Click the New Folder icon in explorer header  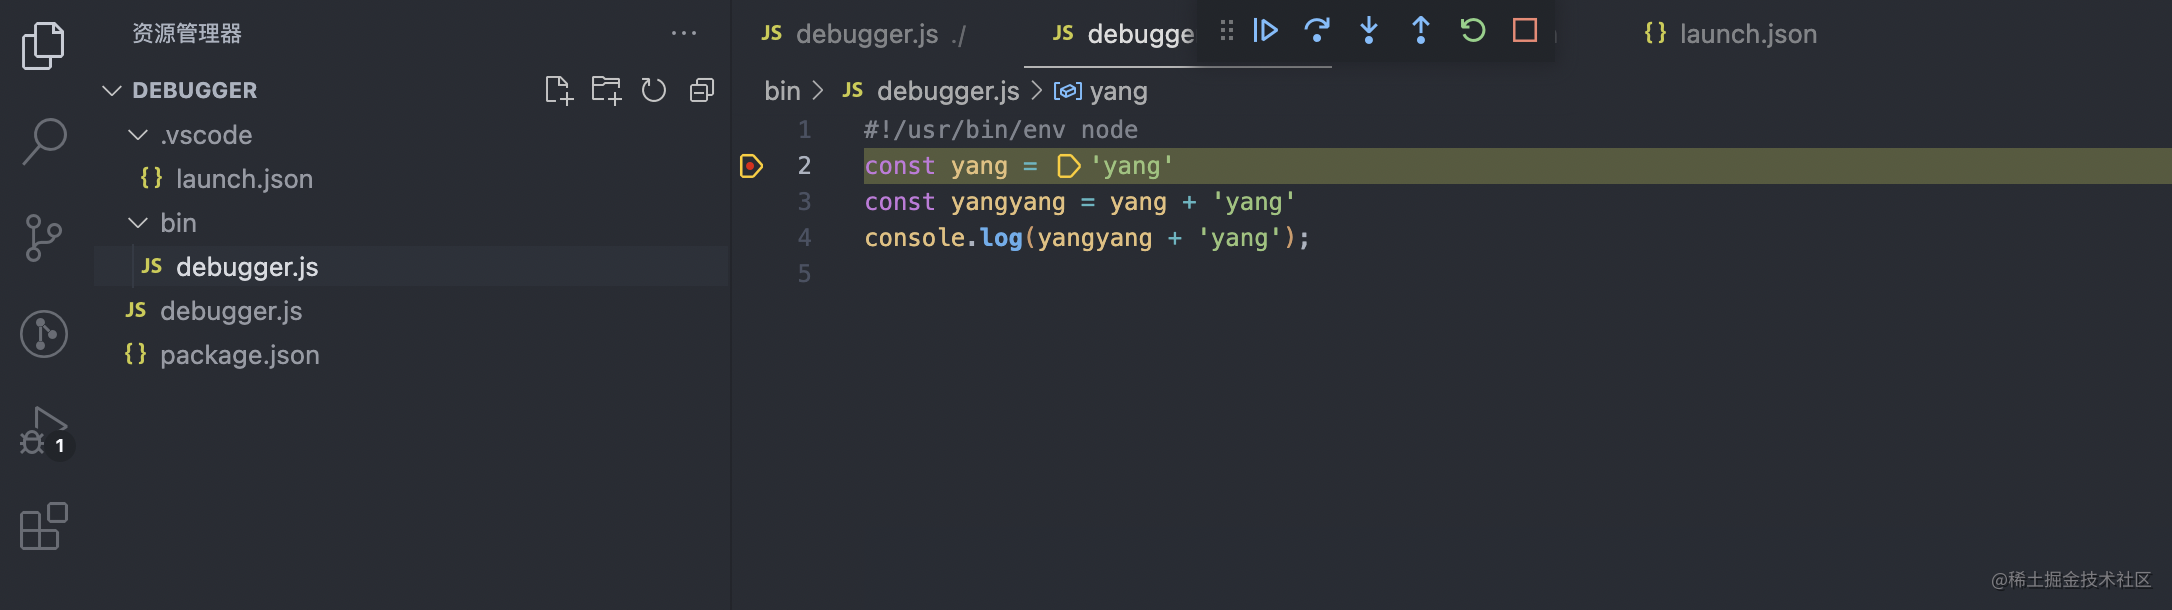click(x=606, y=91)
